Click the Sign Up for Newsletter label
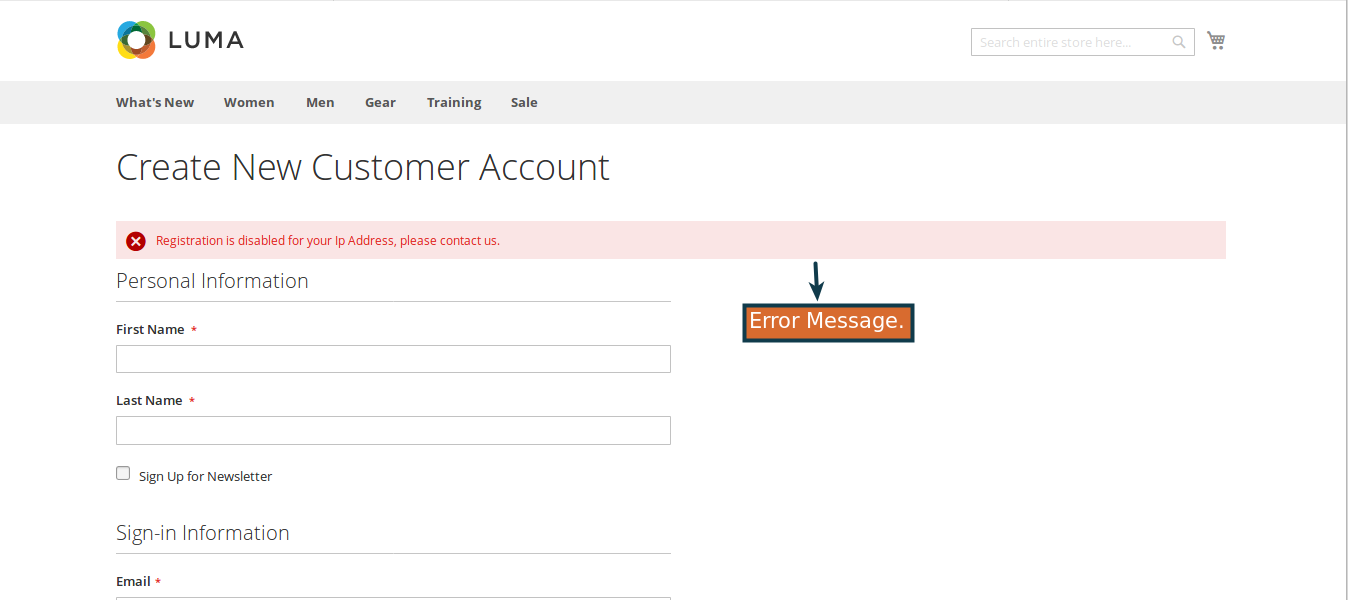This screenshot has height=600, width=1348. [205, 477]
